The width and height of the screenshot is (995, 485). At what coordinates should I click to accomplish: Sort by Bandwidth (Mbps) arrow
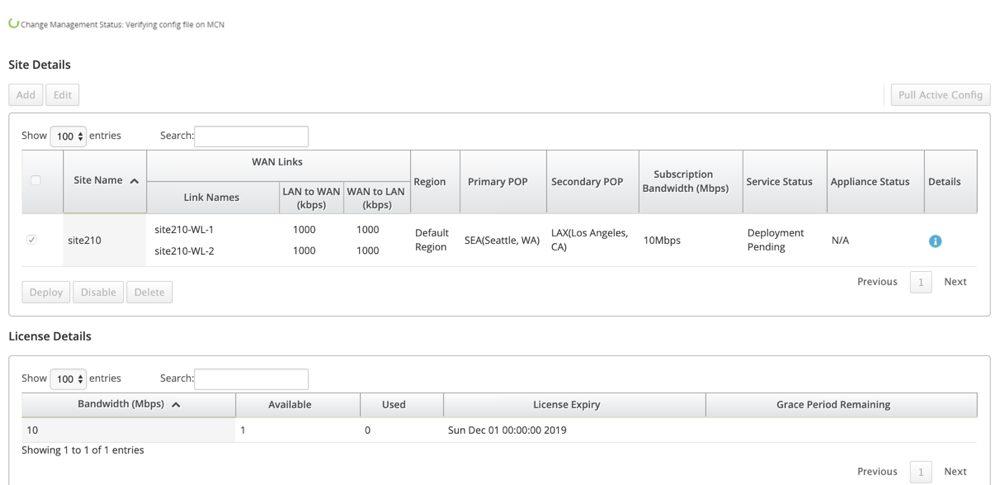(x=176, y=404)
